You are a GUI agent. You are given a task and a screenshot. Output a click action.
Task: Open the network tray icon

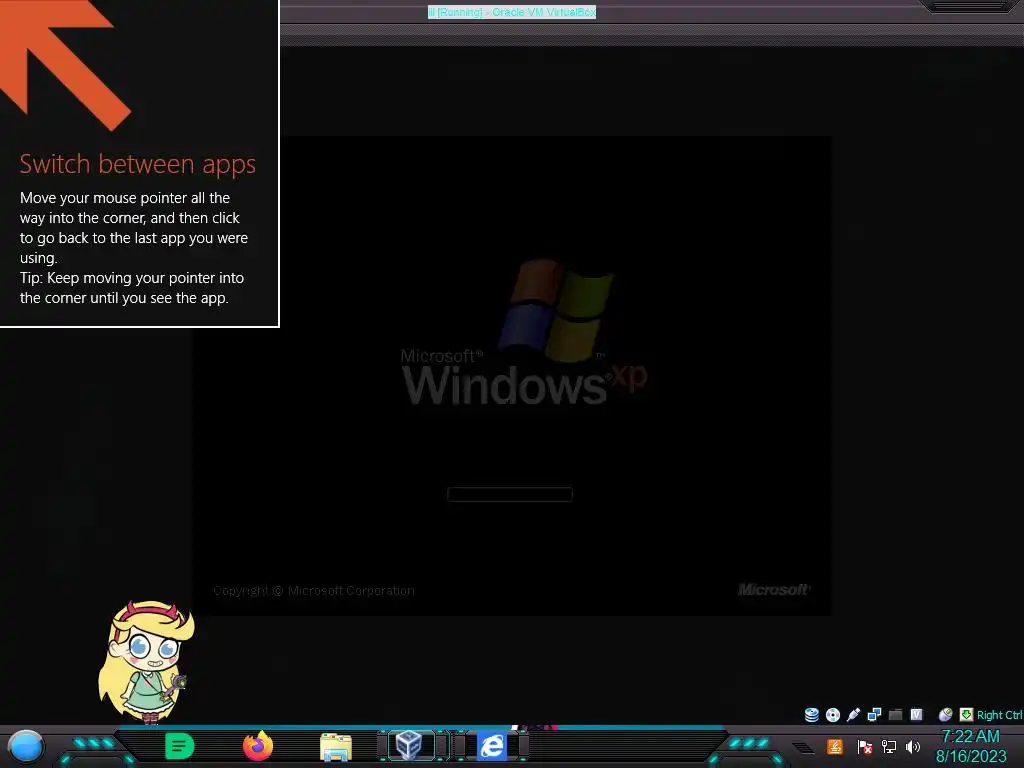888,746
